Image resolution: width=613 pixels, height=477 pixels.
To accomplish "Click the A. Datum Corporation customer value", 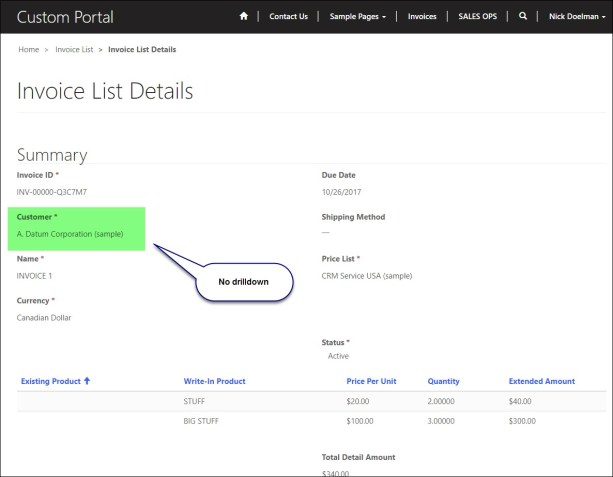I will tap(69, 233).
